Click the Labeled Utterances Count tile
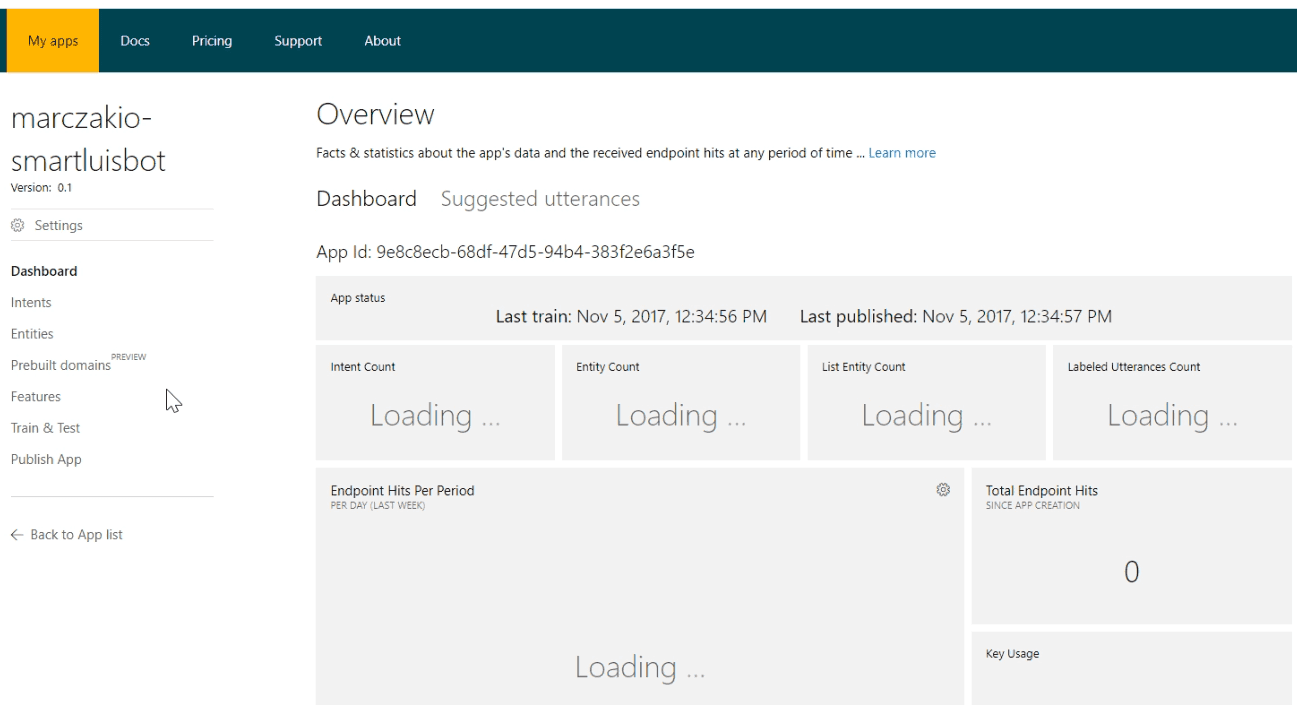The image size is (1297, 705). click(x=1172, y=403)
